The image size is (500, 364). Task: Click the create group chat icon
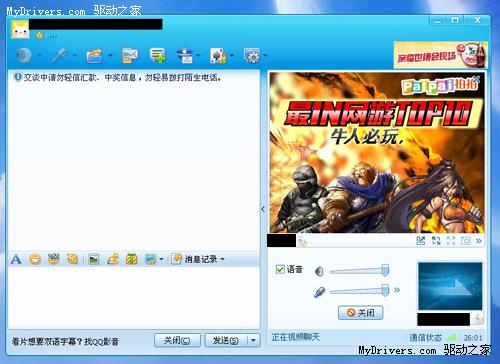tap(158, 55)
